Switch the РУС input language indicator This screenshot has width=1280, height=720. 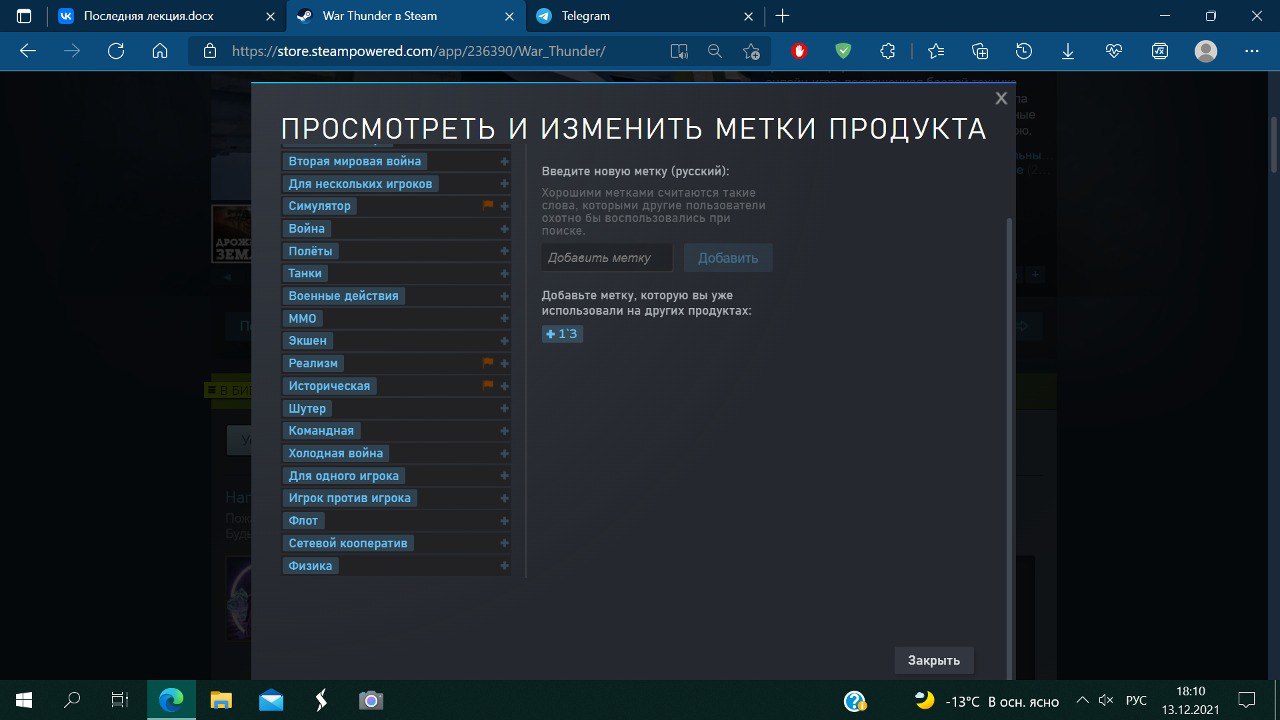point(1136,701)
